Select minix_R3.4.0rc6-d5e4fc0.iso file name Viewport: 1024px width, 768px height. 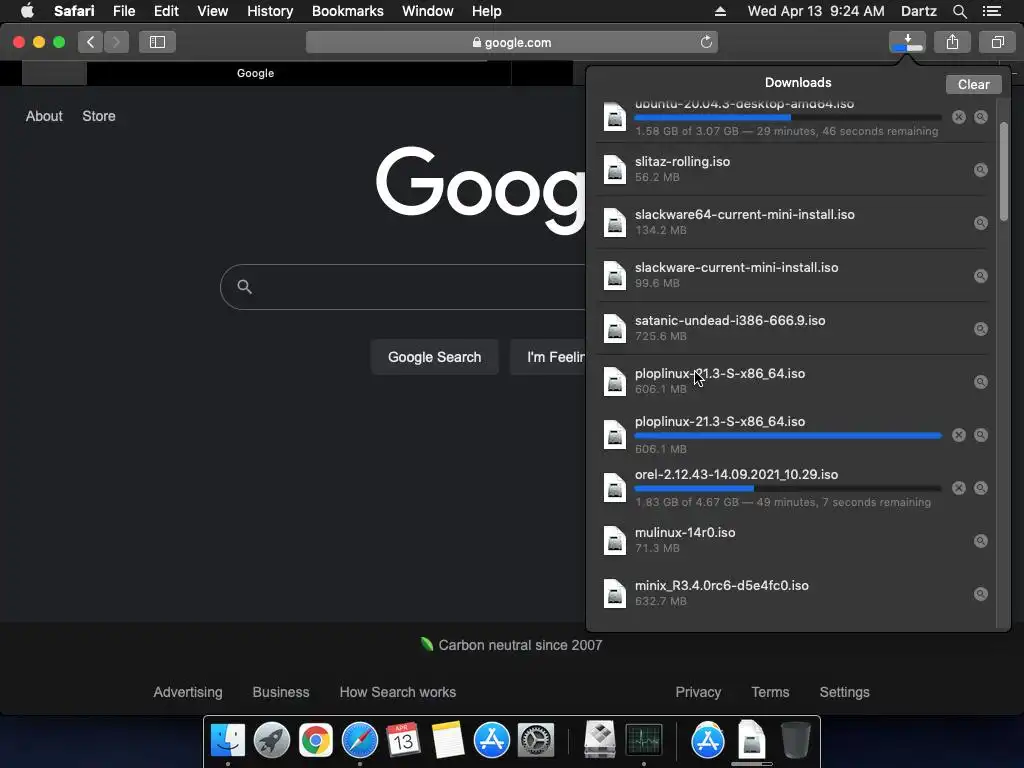[x=722, y=586]
